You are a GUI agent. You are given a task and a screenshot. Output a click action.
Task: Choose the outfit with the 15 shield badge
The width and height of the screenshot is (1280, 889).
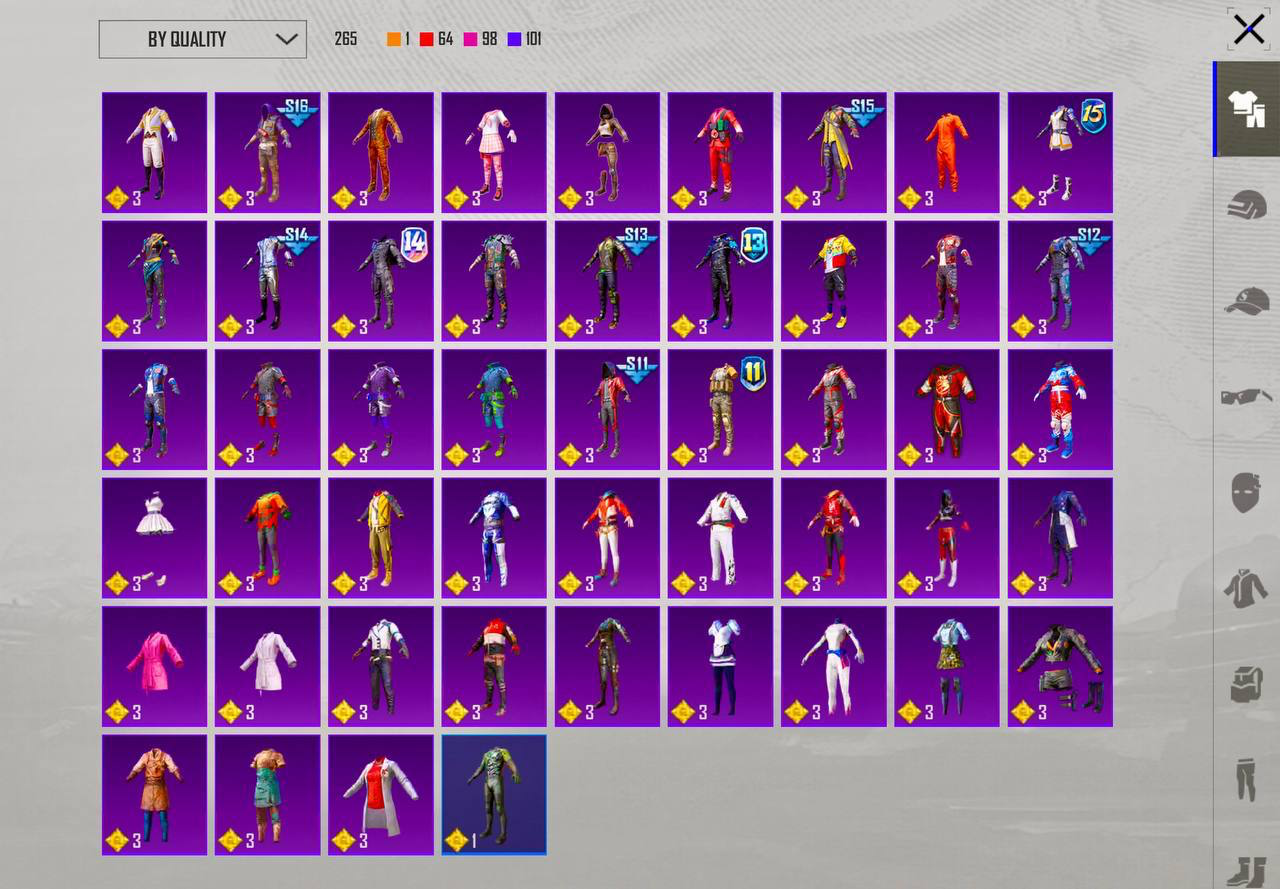1060,153
